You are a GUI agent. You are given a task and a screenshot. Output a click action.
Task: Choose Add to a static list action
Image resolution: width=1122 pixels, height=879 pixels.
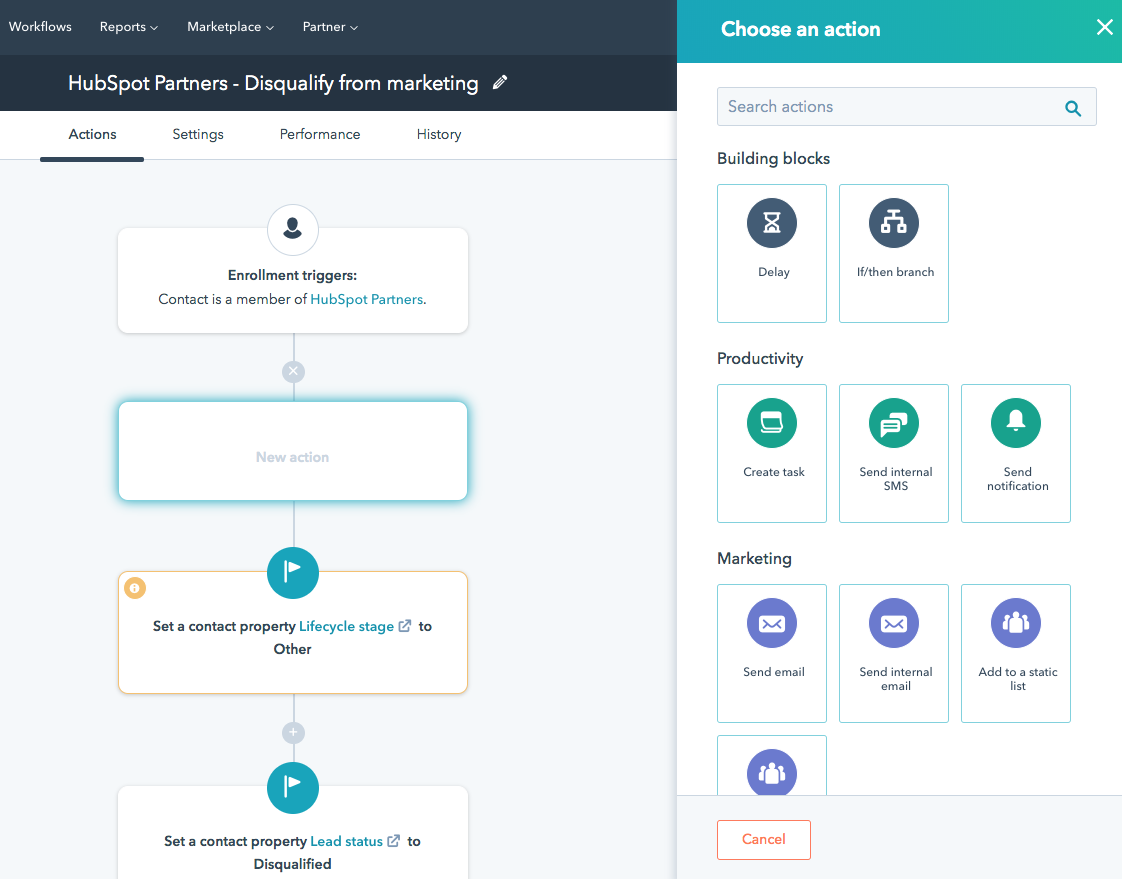(1015, 654)
